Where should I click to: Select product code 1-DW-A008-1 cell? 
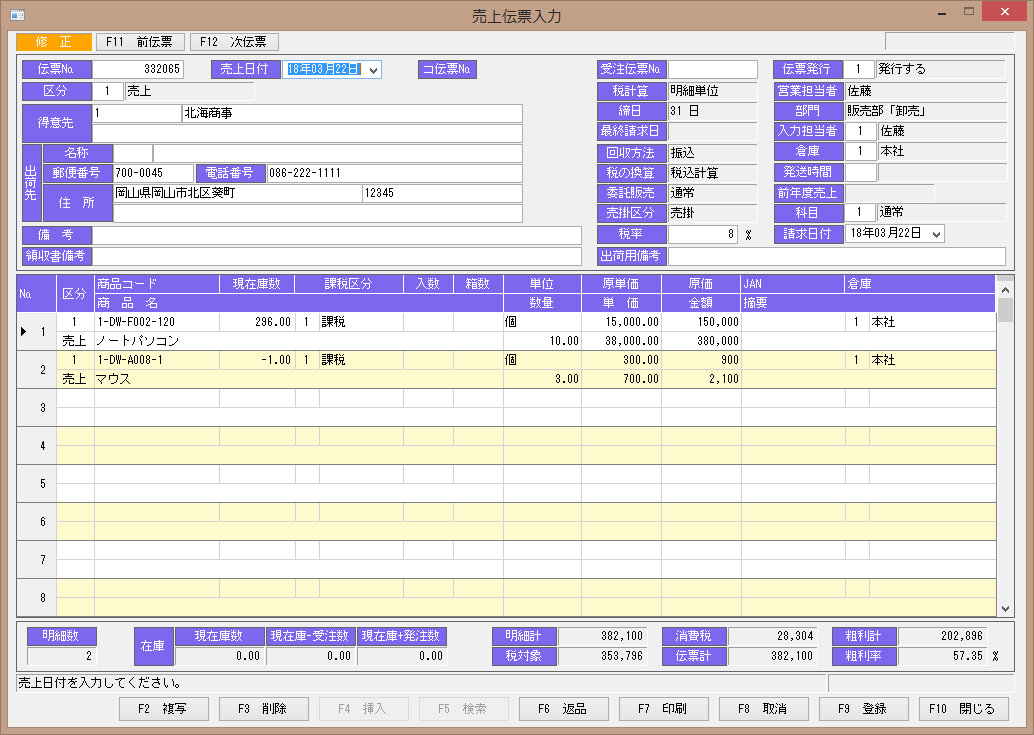[157, 361]
